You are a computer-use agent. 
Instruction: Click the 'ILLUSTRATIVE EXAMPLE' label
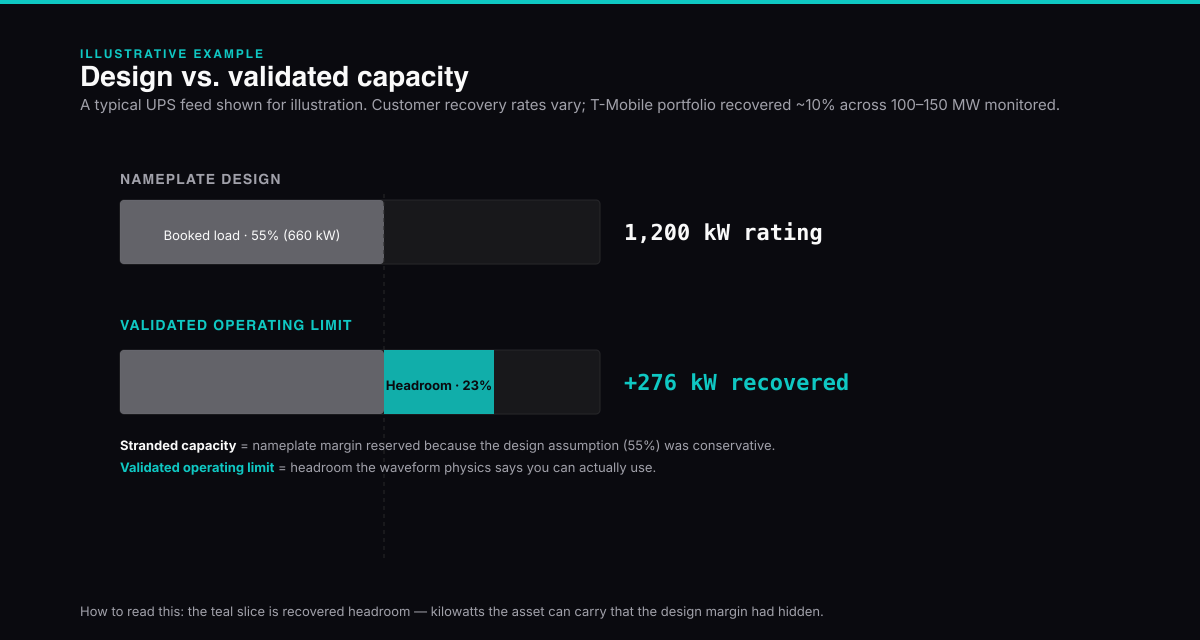[172, 54]
